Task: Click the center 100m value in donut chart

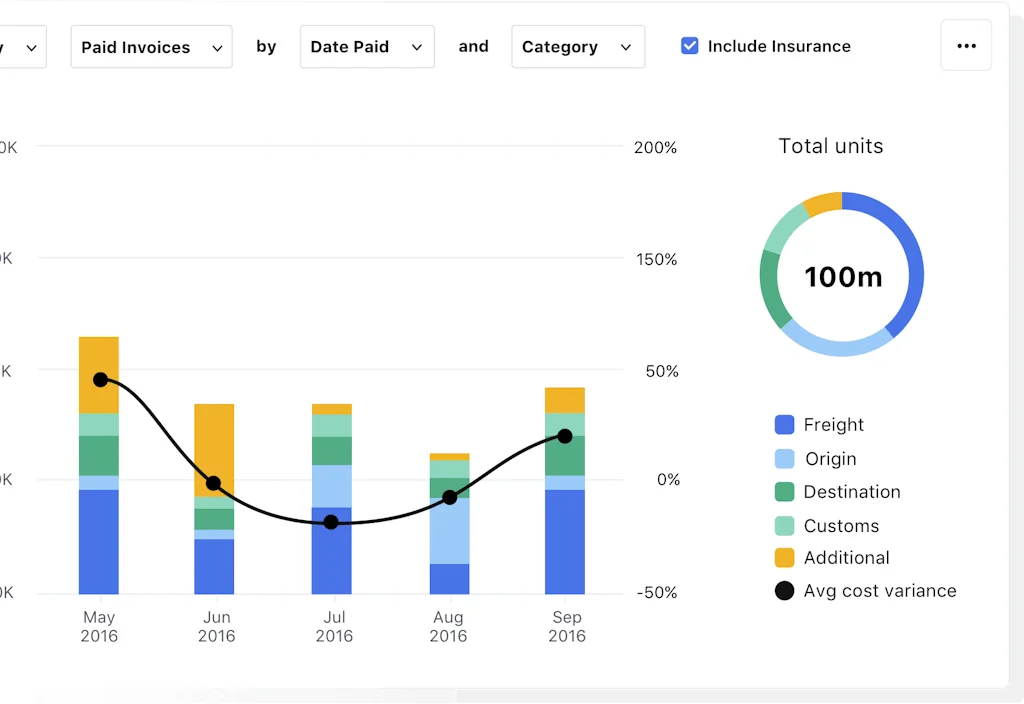Action: (x=841, y=276)
